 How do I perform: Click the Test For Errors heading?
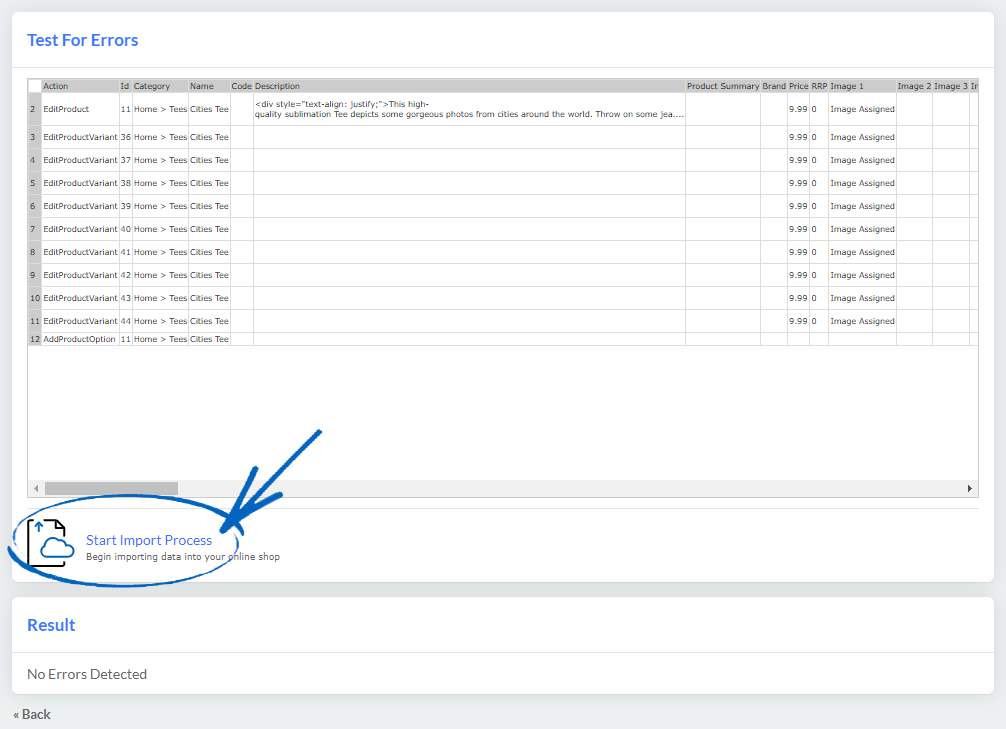coord(82,40)
